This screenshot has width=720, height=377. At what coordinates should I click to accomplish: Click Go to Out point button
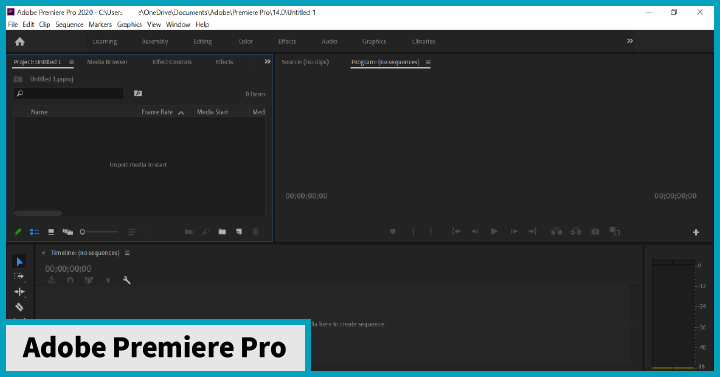[533, 231]
